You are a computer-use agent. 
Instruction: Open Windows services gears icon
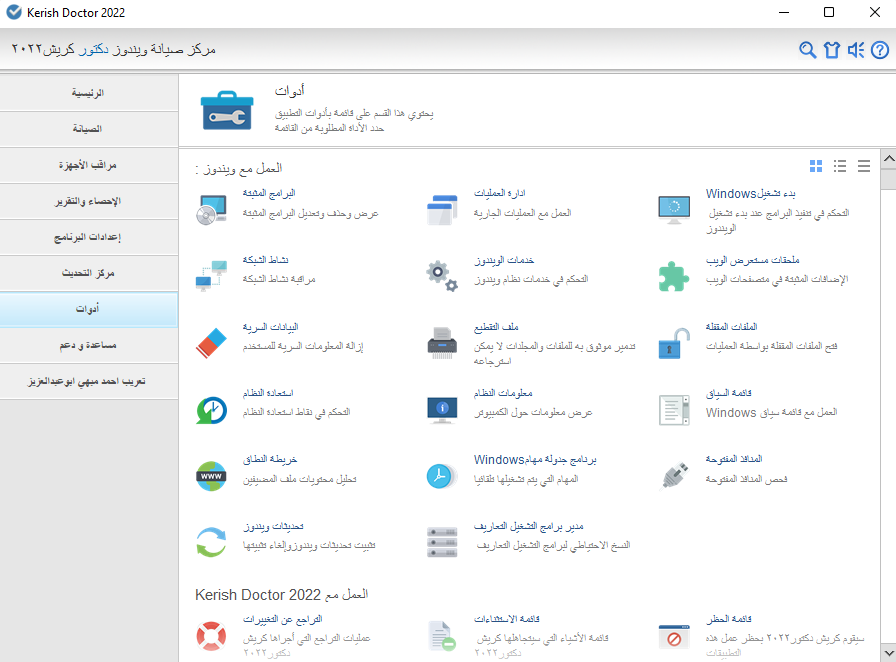(x=442, y=276)
